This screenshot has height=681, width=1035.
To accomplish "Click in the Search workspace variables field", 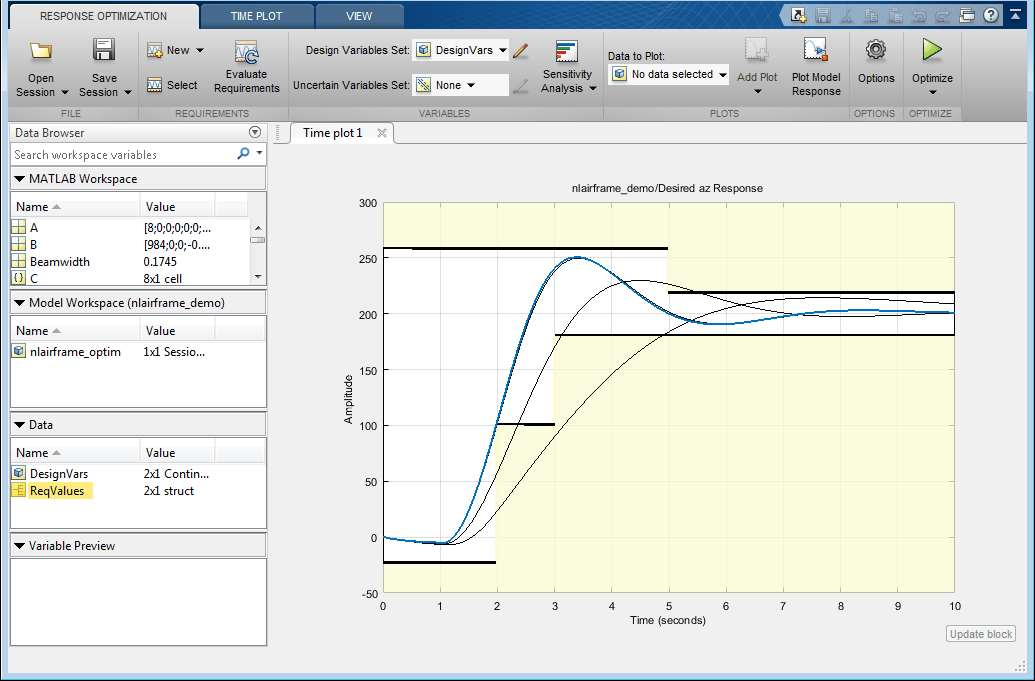I will tap(122, 155).
